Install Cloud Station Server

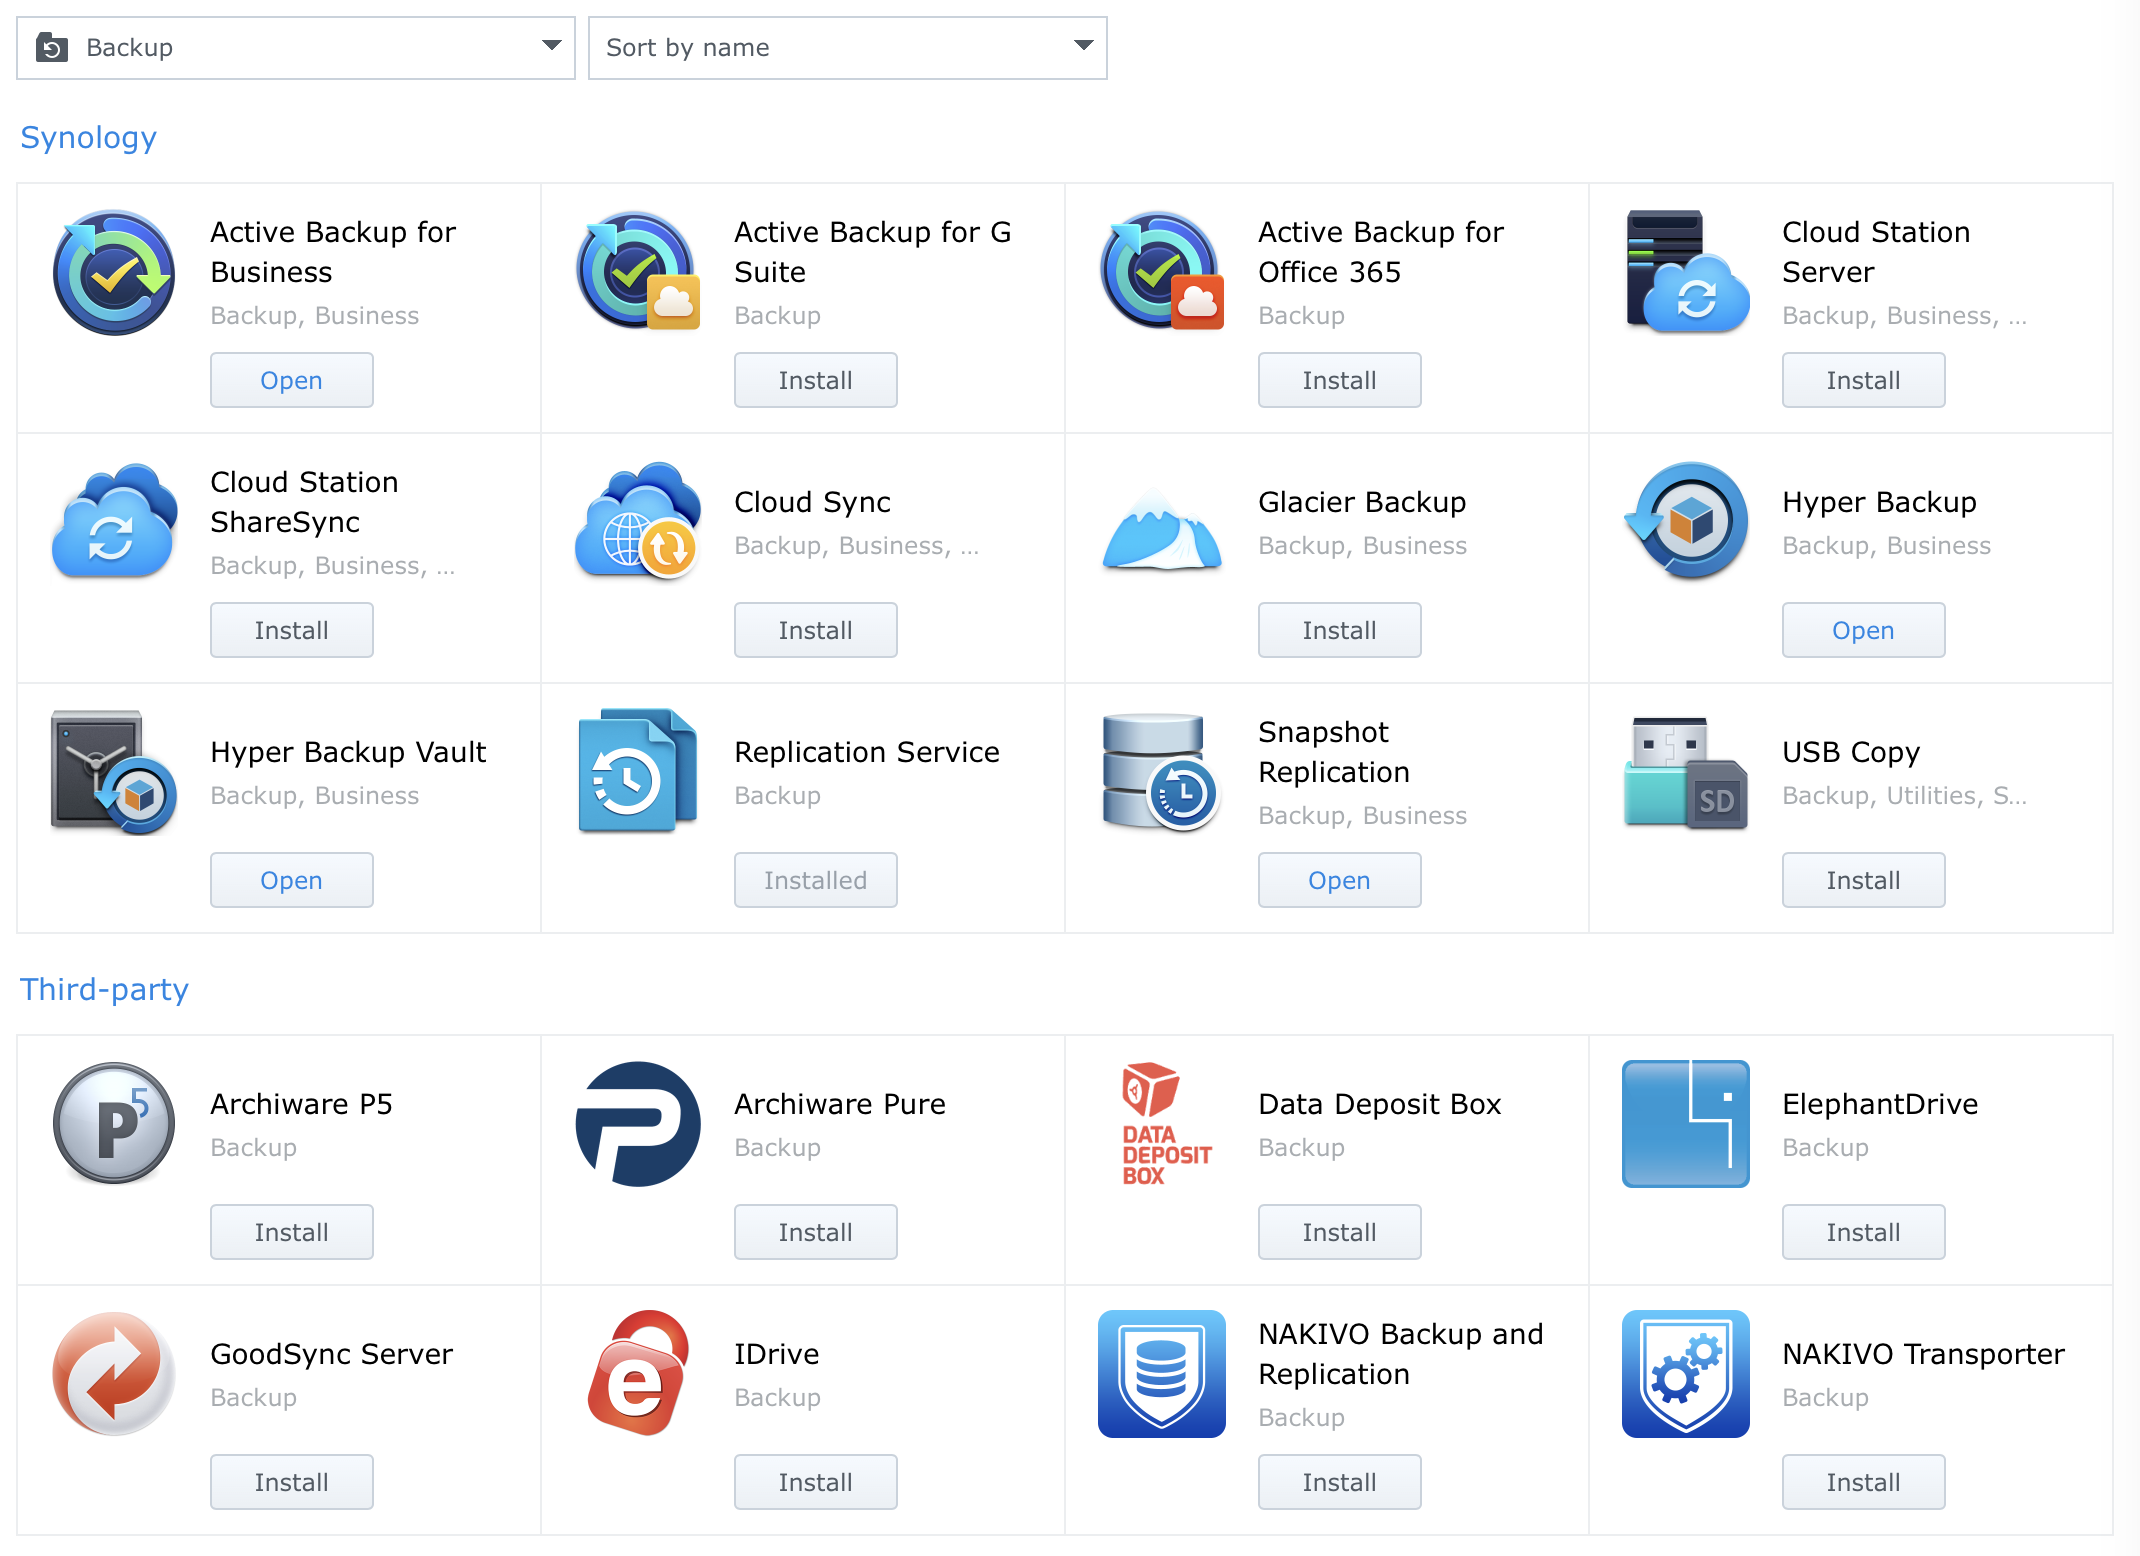[x=1864, y=380]
